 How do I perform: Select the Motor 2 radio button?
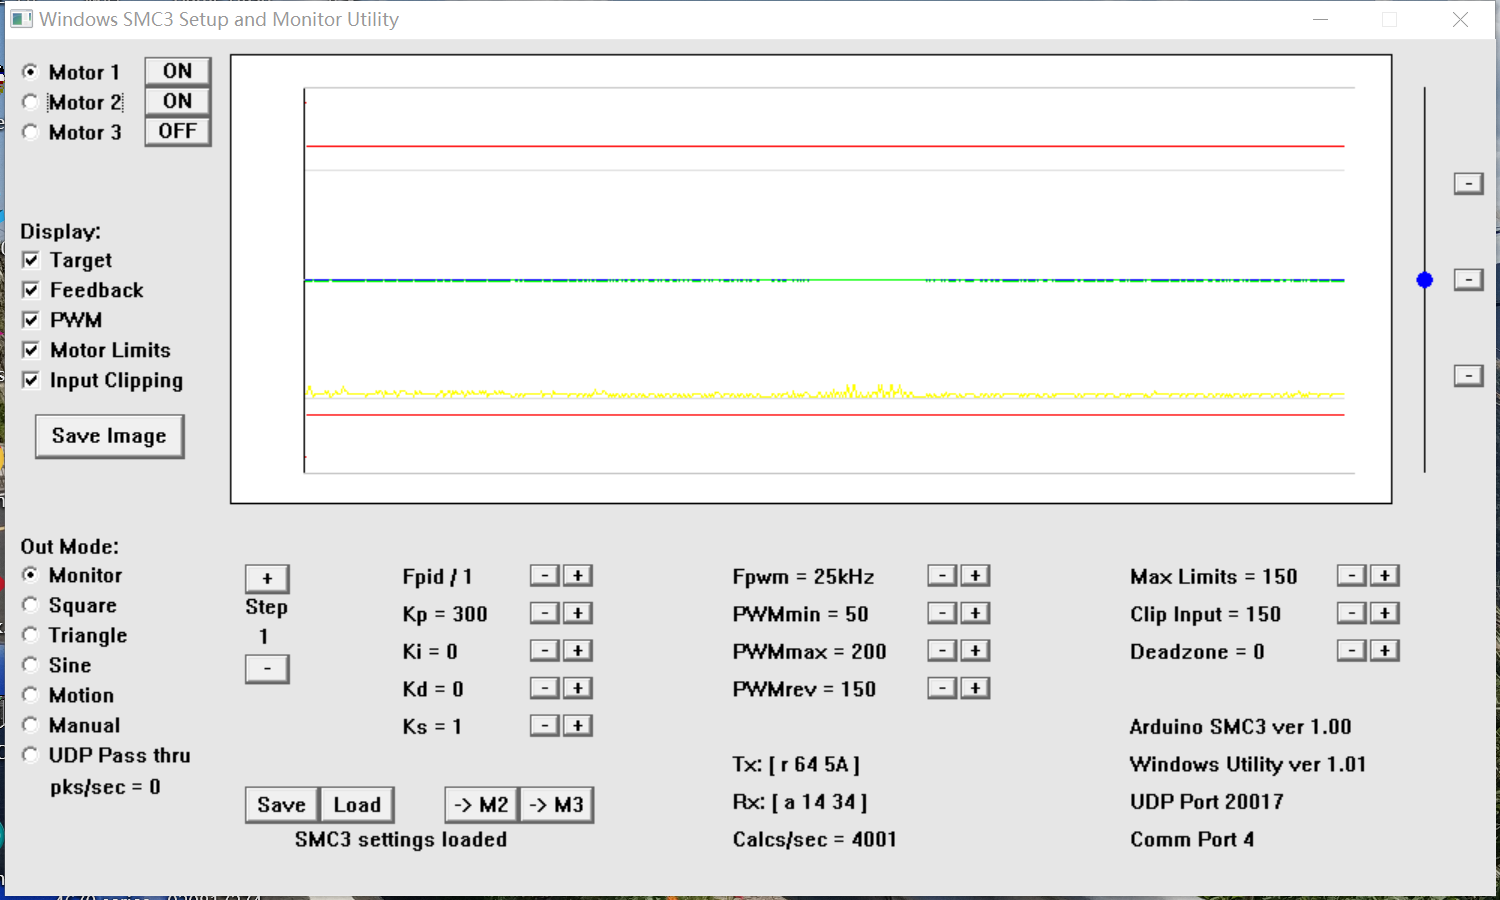(31, 102)
